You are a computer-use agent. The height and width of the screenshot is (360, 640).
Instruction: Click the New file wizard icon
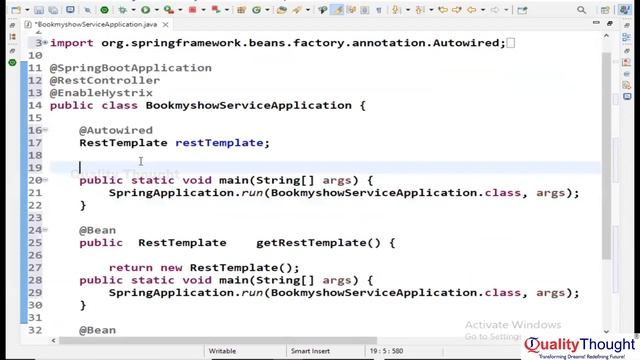click(16, 10)
